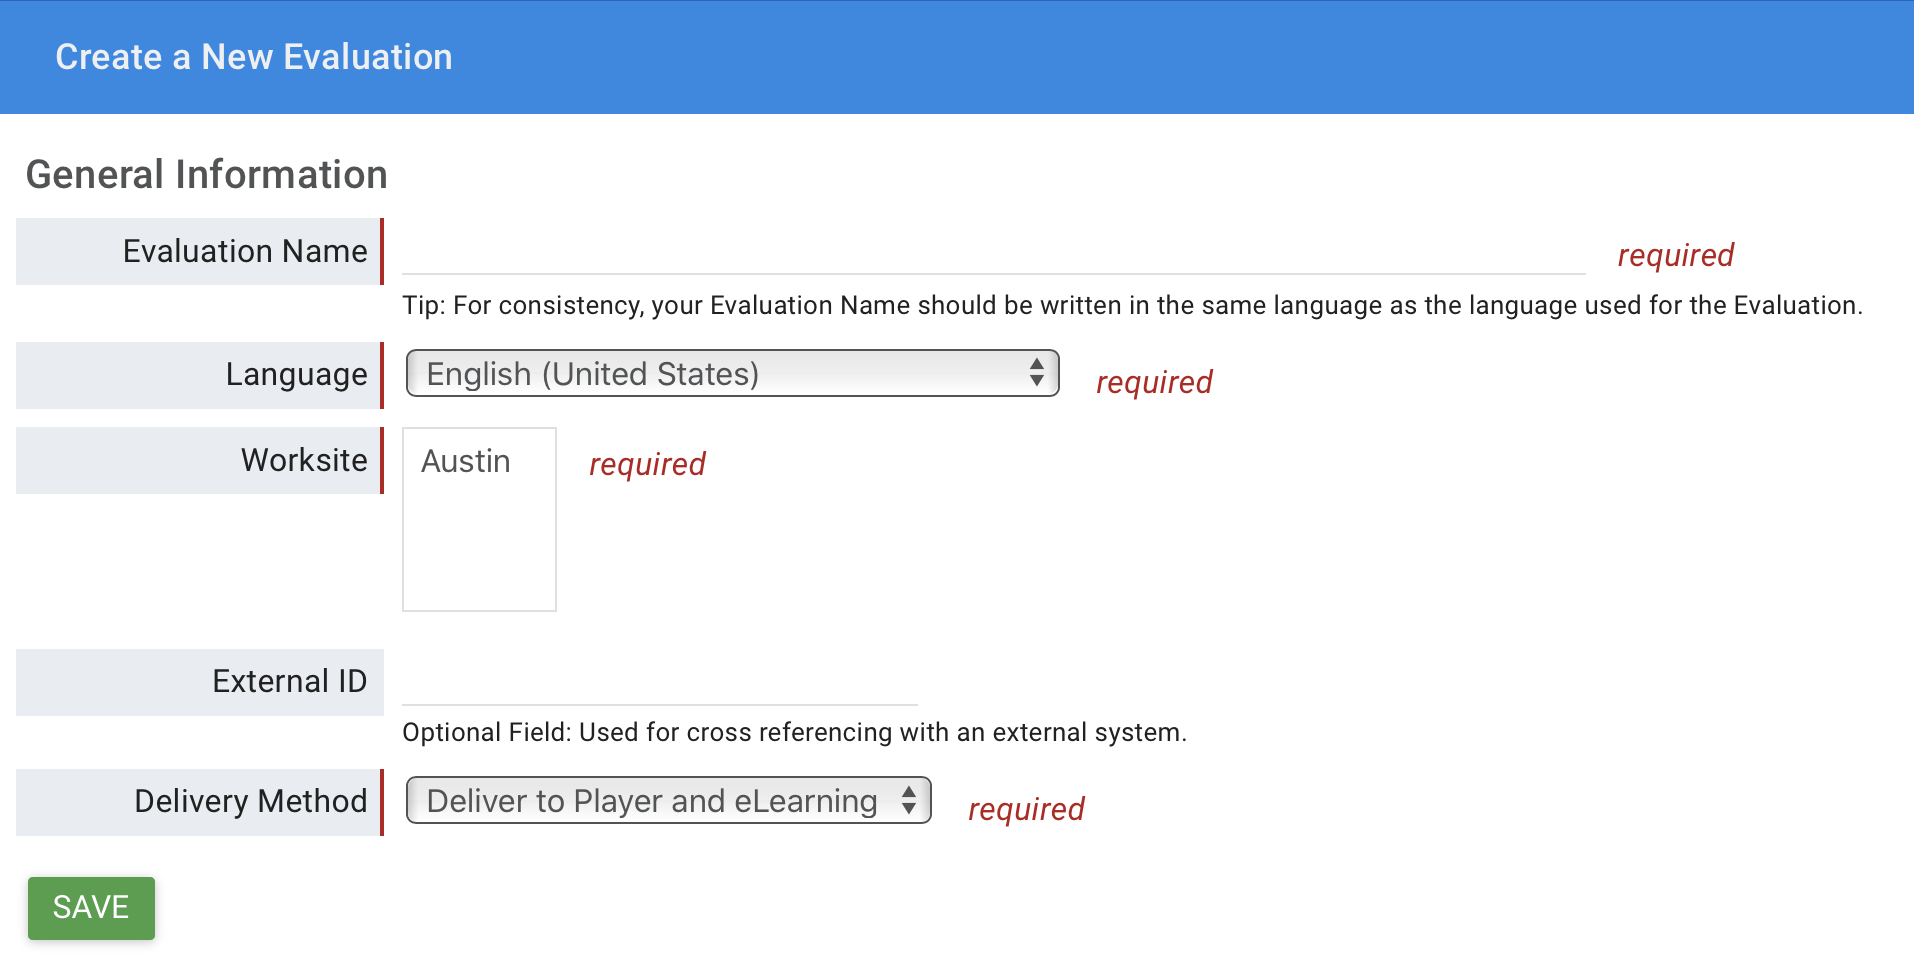Click the required text beside Delivery Method
Screen dimensions: 1914x966
point(1026,809)
